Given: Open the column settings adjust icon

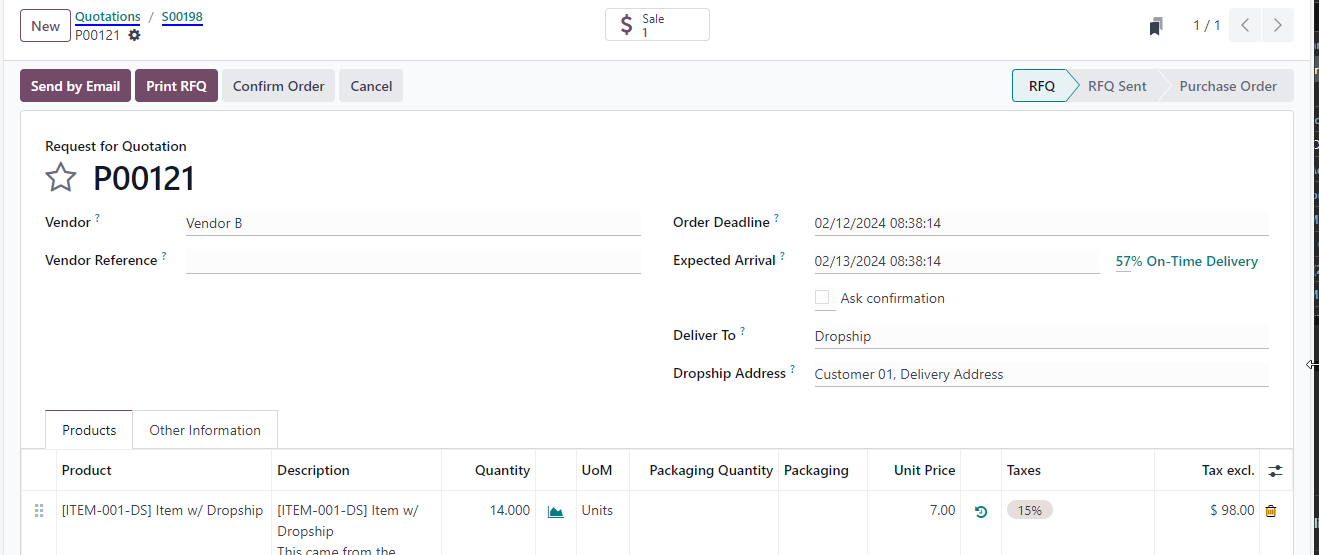Looking at the screenshot, I should point(1275,470).
